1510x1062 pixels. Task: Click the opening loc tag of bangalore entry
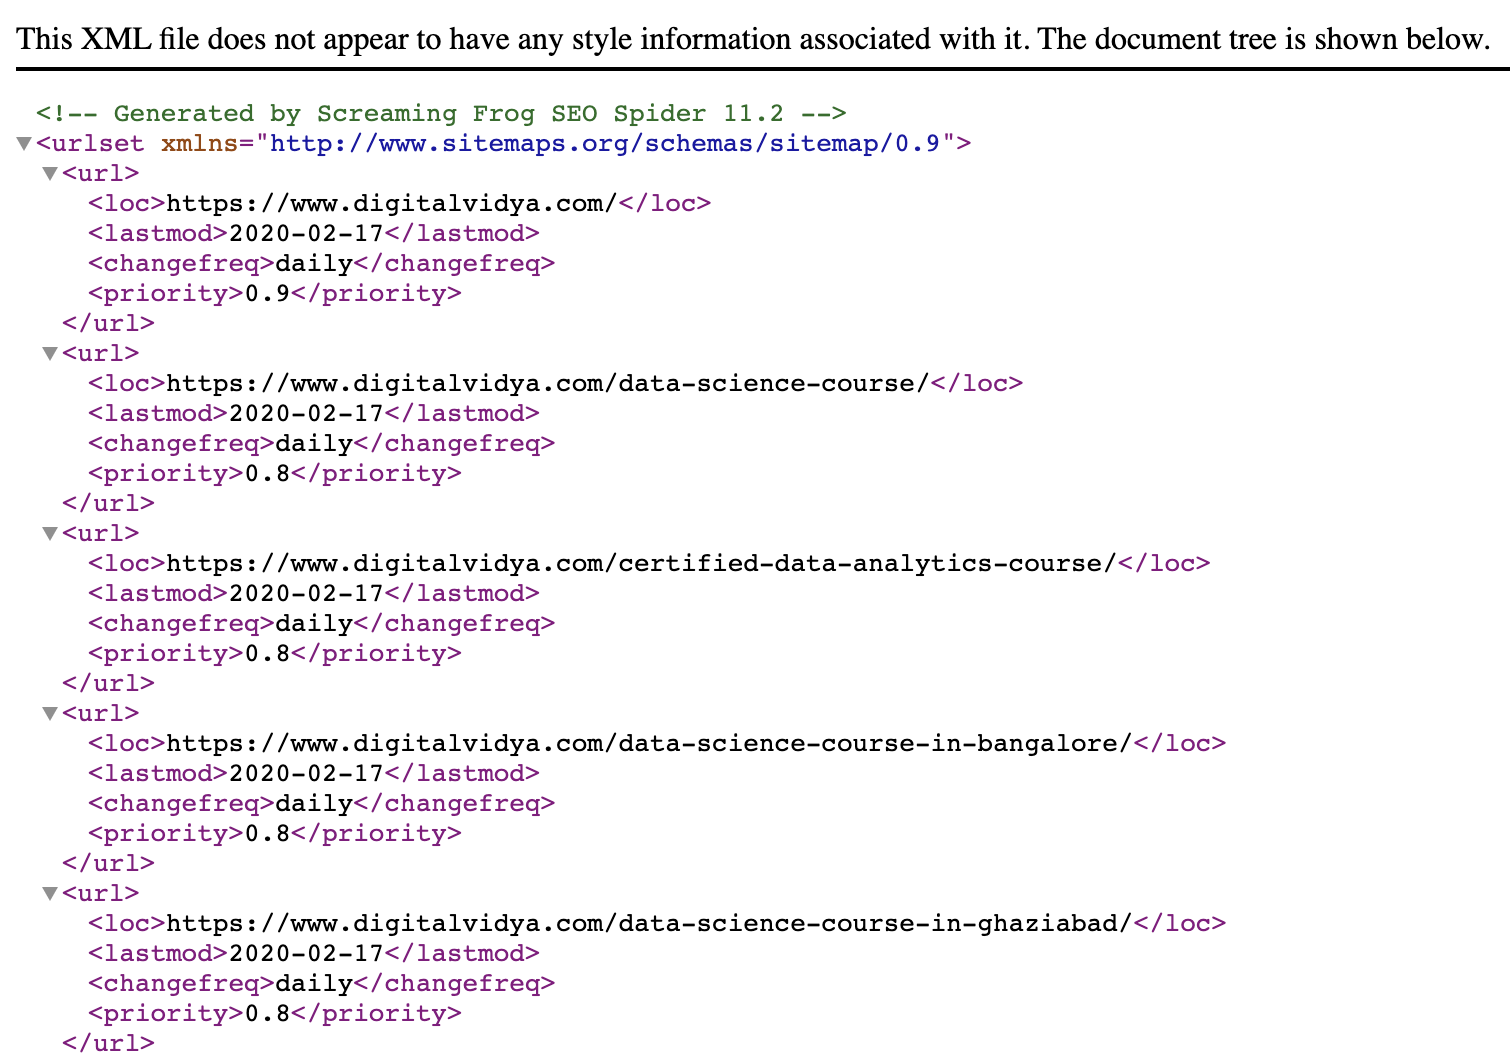click(x=123, y=743)
